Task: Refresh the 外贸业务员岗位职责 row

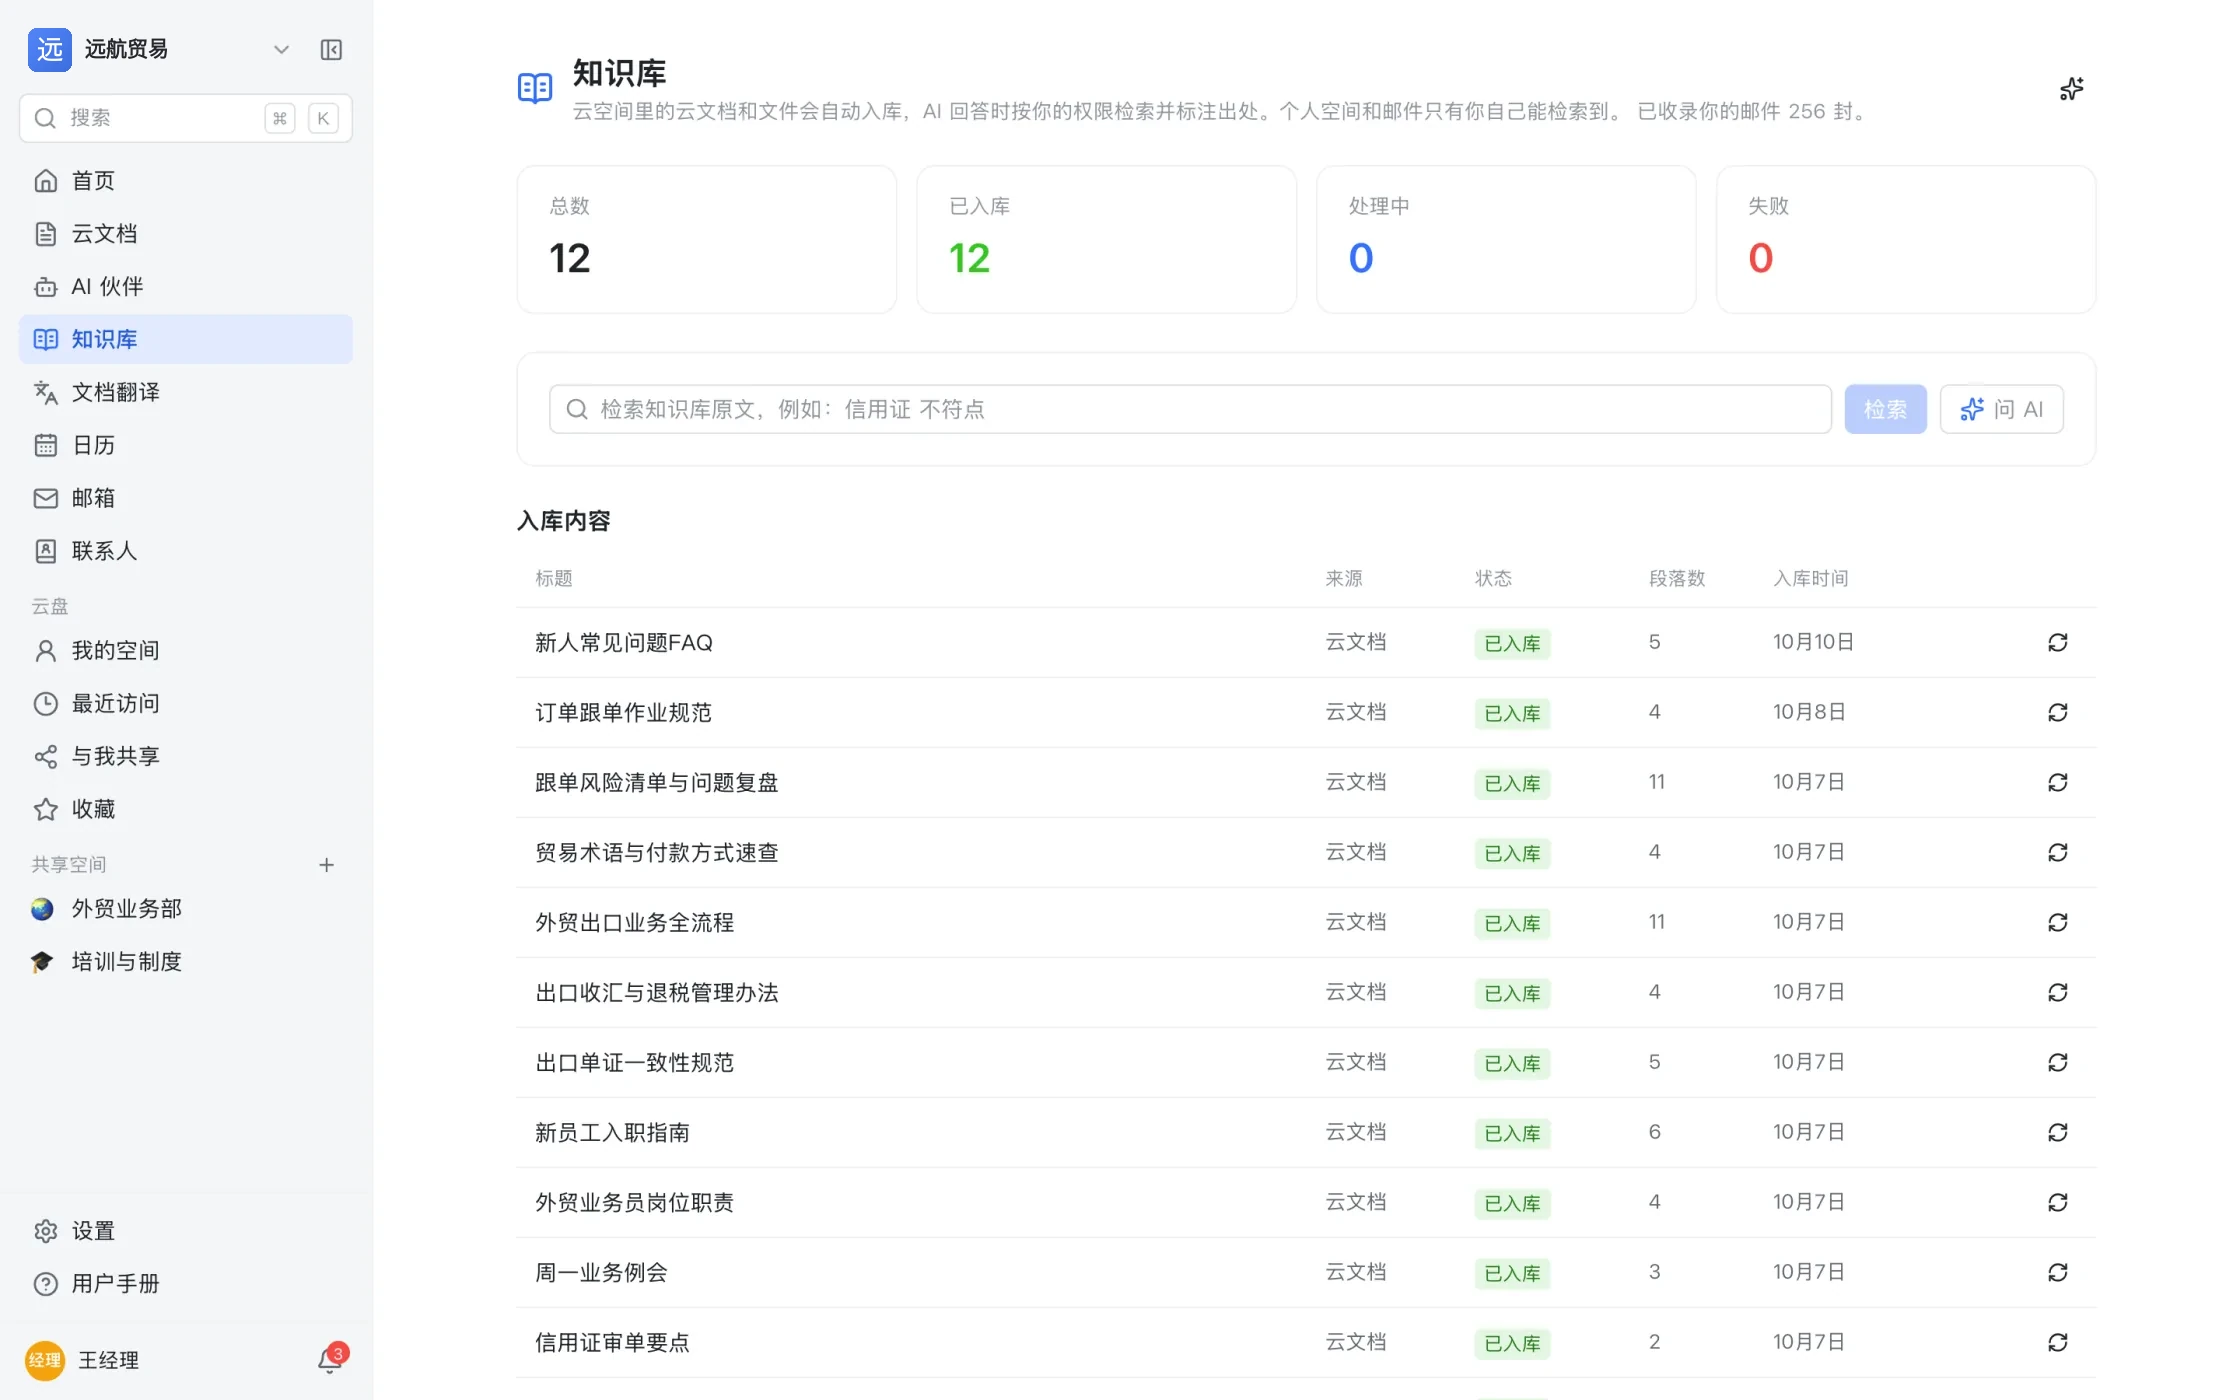Action: 2057,1203
